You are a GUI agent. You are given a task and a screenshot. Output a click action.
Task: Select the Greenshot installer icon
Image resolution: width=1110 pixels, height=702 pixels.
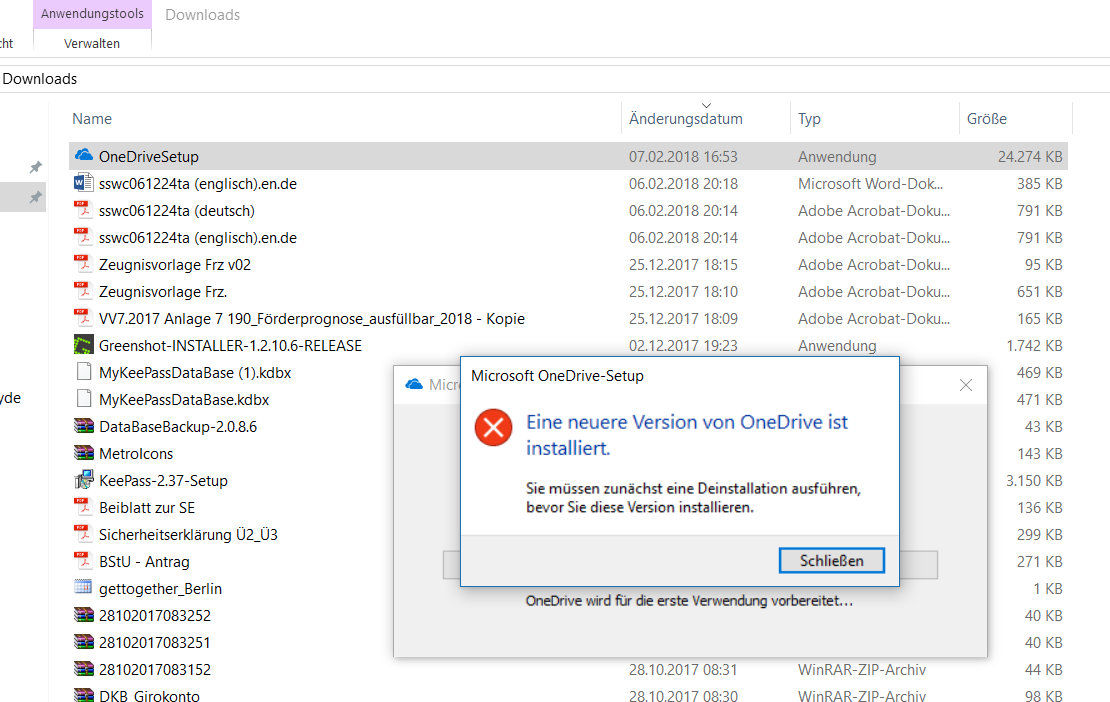84,345
